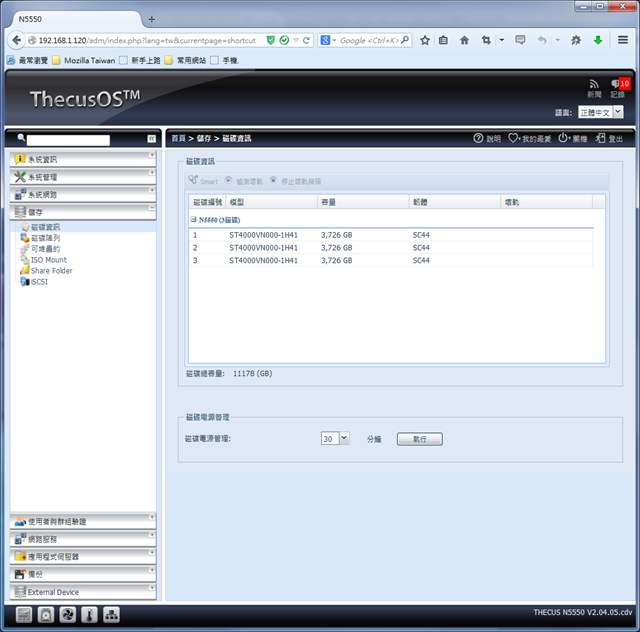The height and width of the screenshot is (632, 640).
Task: Select disk 1 row ST4000VN000-1H41
Action: coord(391,235)
